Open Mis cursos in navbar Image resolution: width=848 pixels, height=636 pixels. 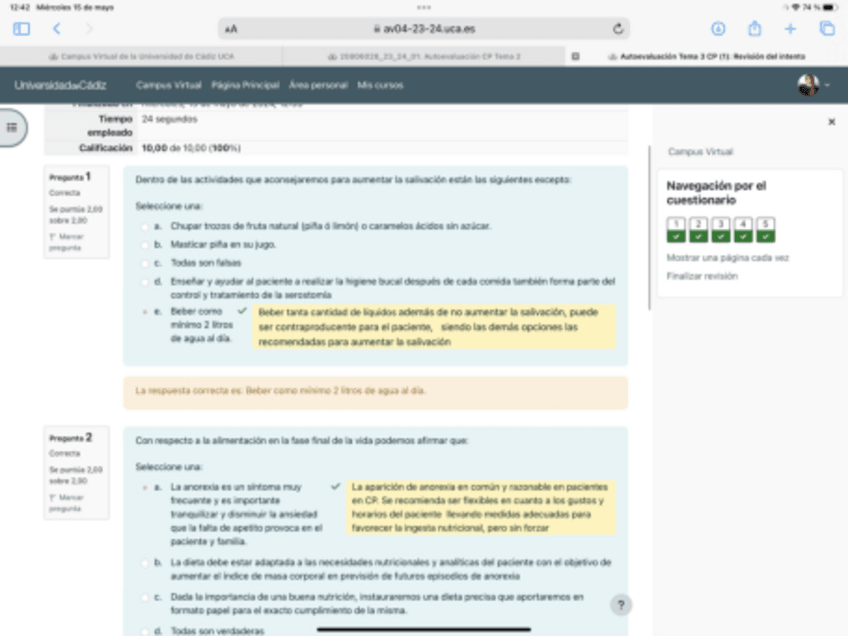(x=380, y=85)
